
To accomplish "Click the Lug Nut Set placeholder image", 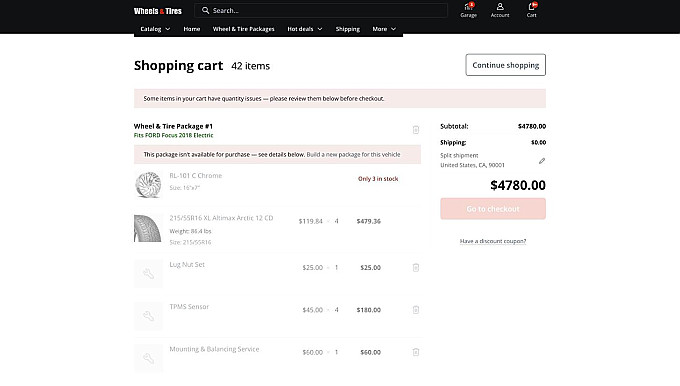I will [x=148, y=274].
